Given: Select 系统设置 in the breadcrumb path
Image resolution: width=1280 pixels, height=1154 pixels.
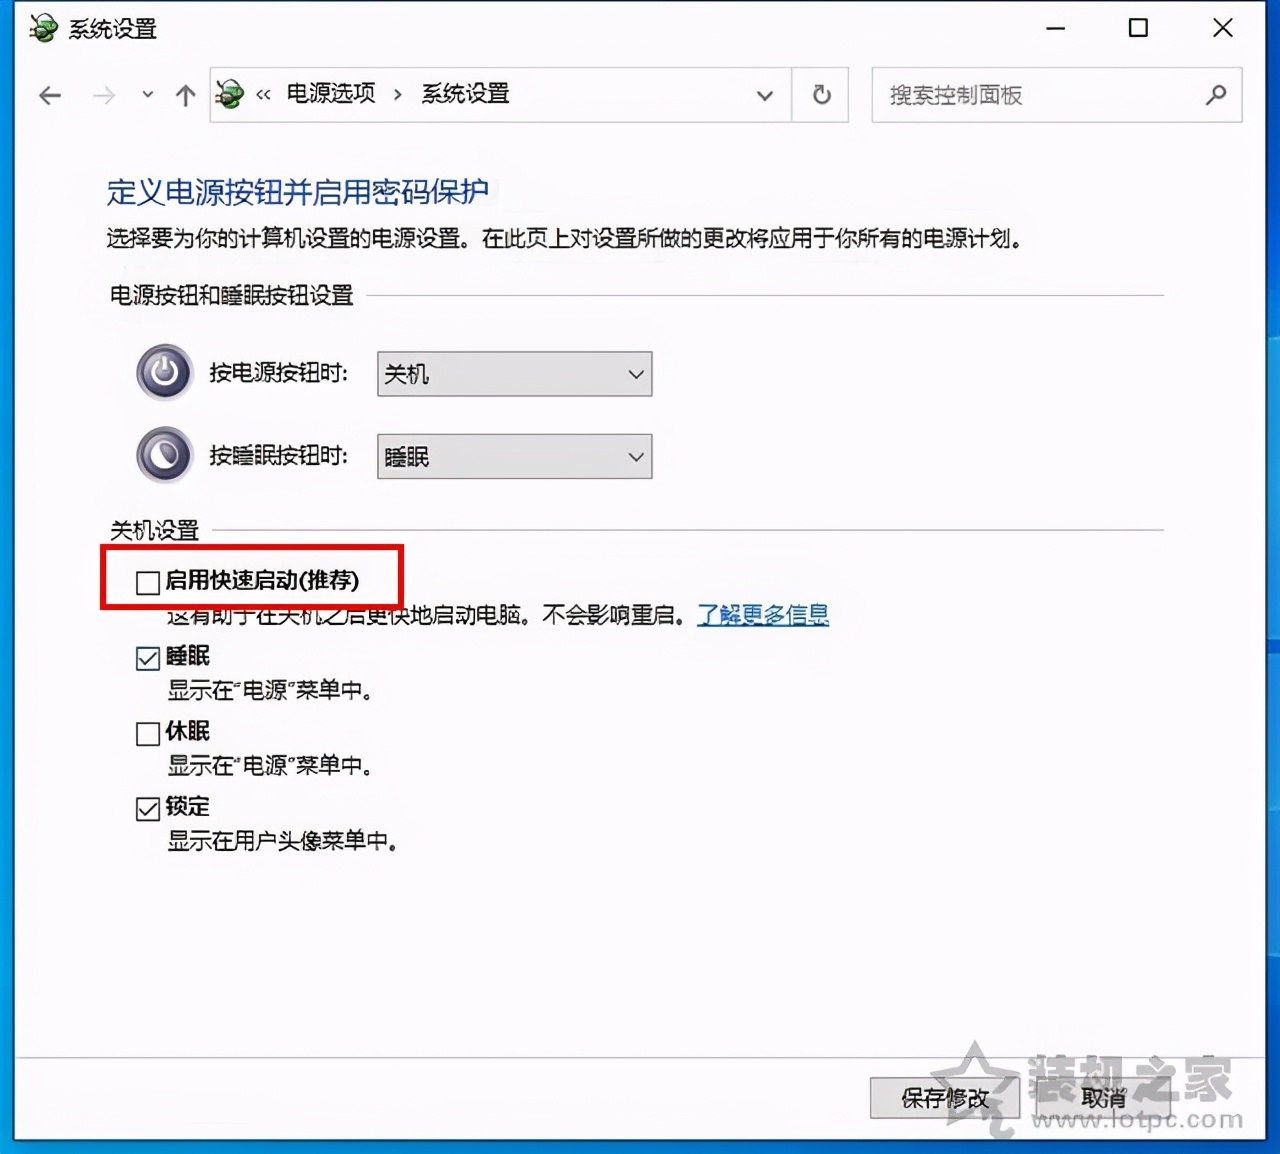Looking at the screenshot, I should coord(463,94).
